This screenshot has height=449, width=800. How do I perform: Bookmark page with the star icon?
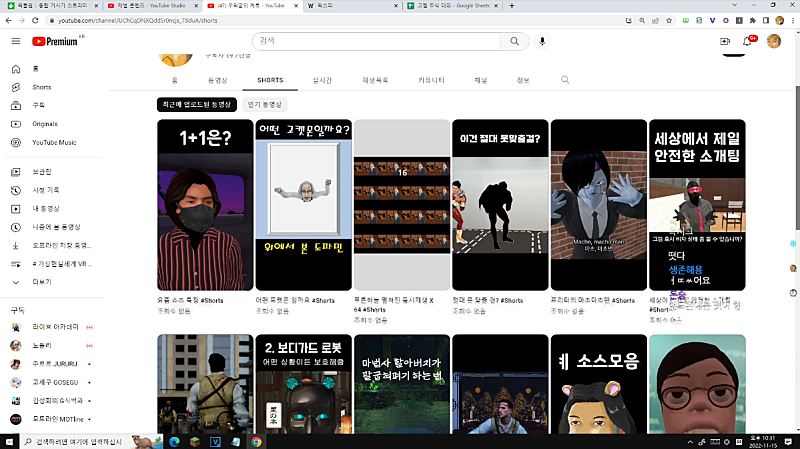point(666,20)
